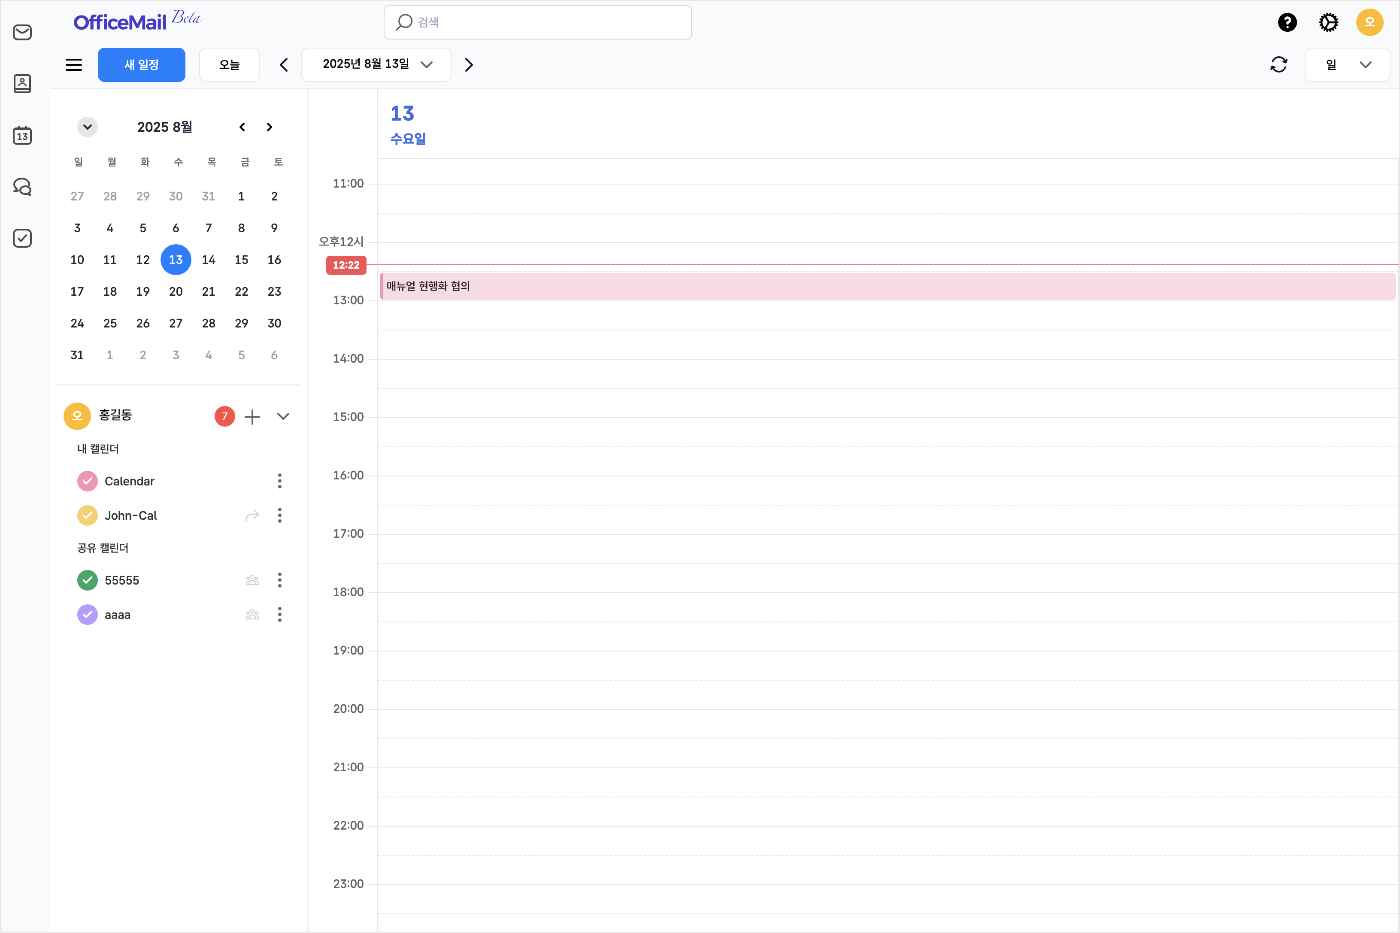Click the 내 캘린더 label

[98, 449]
